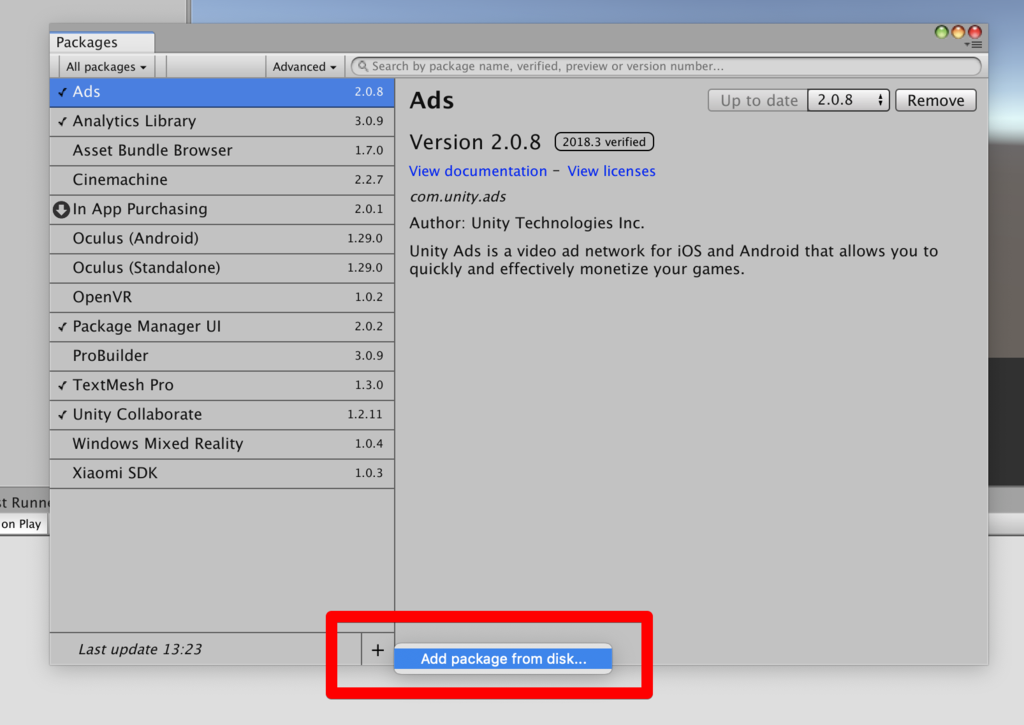This screenshot has width=1024, height=725.
Task: Click the Remove button
Action: 935,100
